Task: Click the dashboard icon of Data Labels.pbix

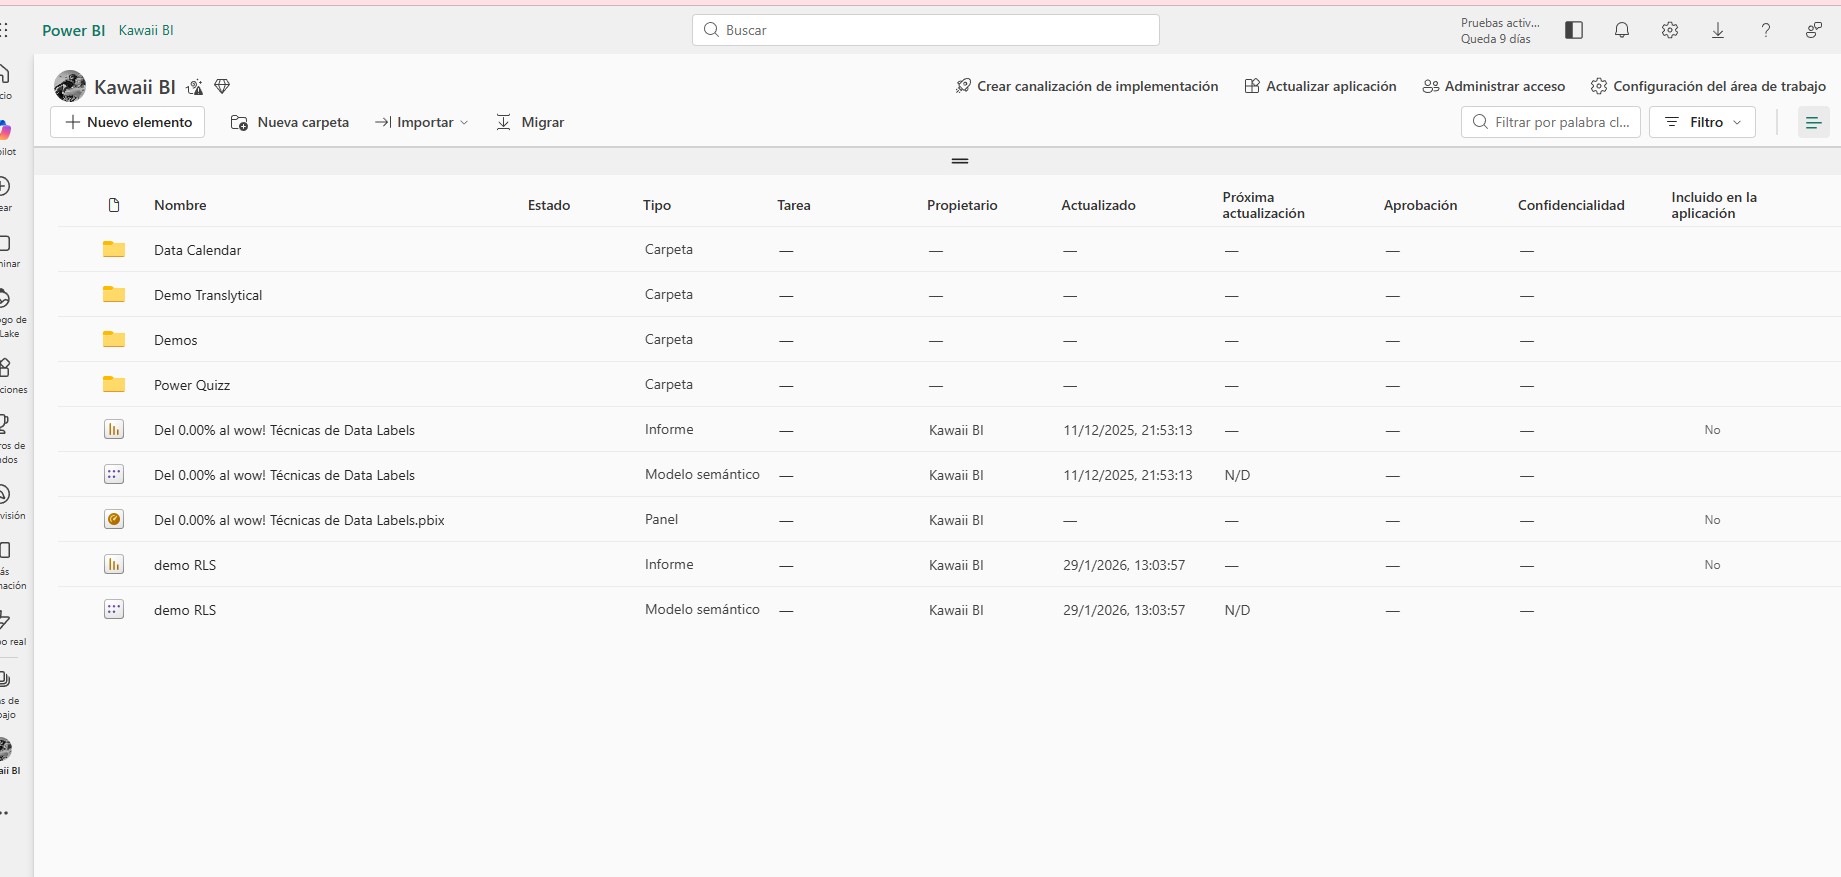Action: (x=114, y=519)
